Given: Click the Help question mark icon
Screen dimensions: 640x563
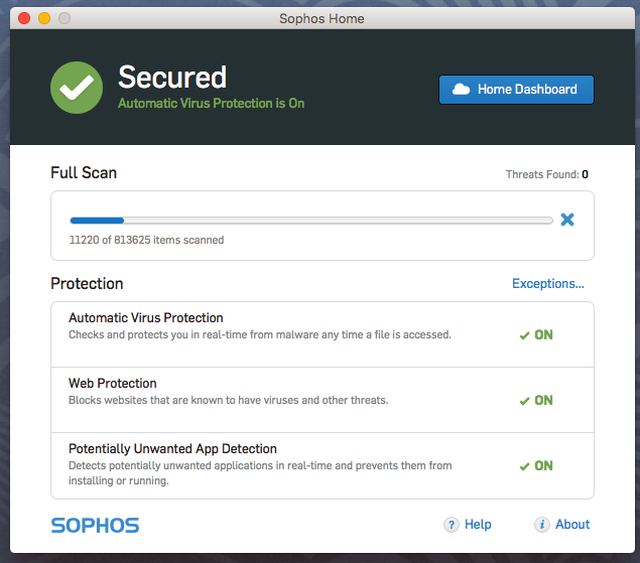Looking at the screenshot, I should 451,525.
